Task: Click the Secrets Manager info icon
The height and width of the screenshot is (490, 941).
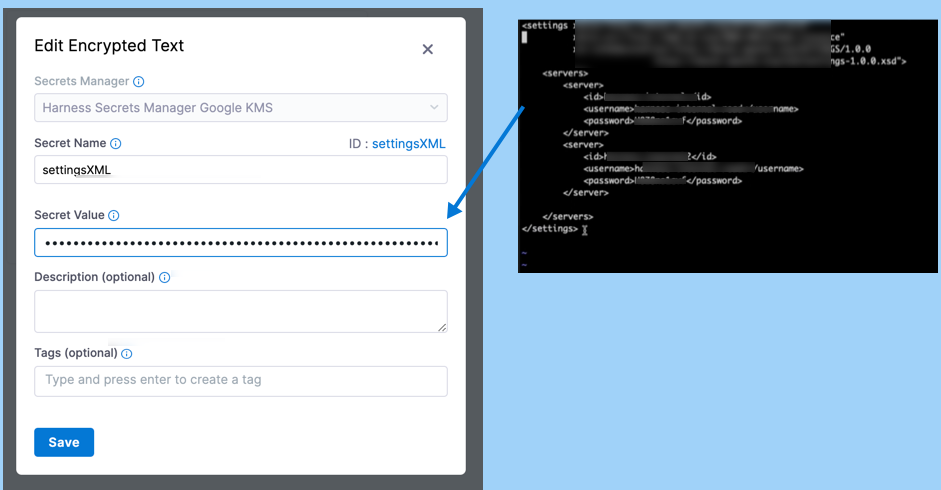Action: point(139,82)
